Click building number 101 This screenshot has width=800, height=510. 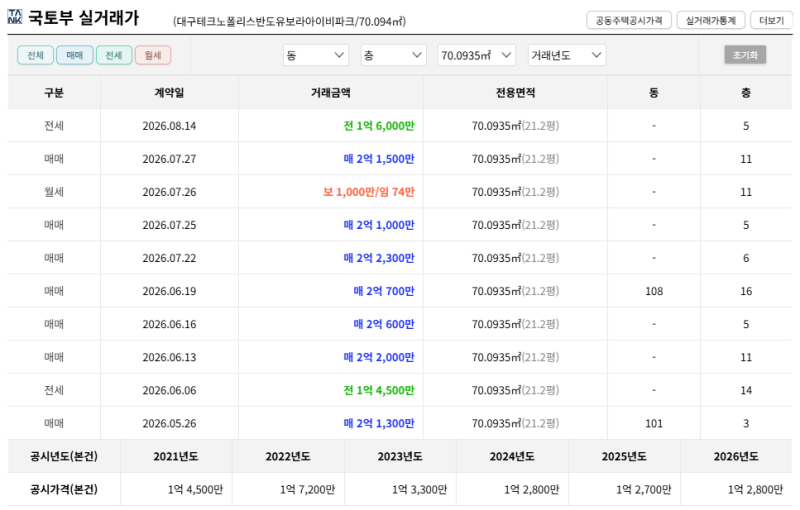pyautogui.click(x=654, y=423)
